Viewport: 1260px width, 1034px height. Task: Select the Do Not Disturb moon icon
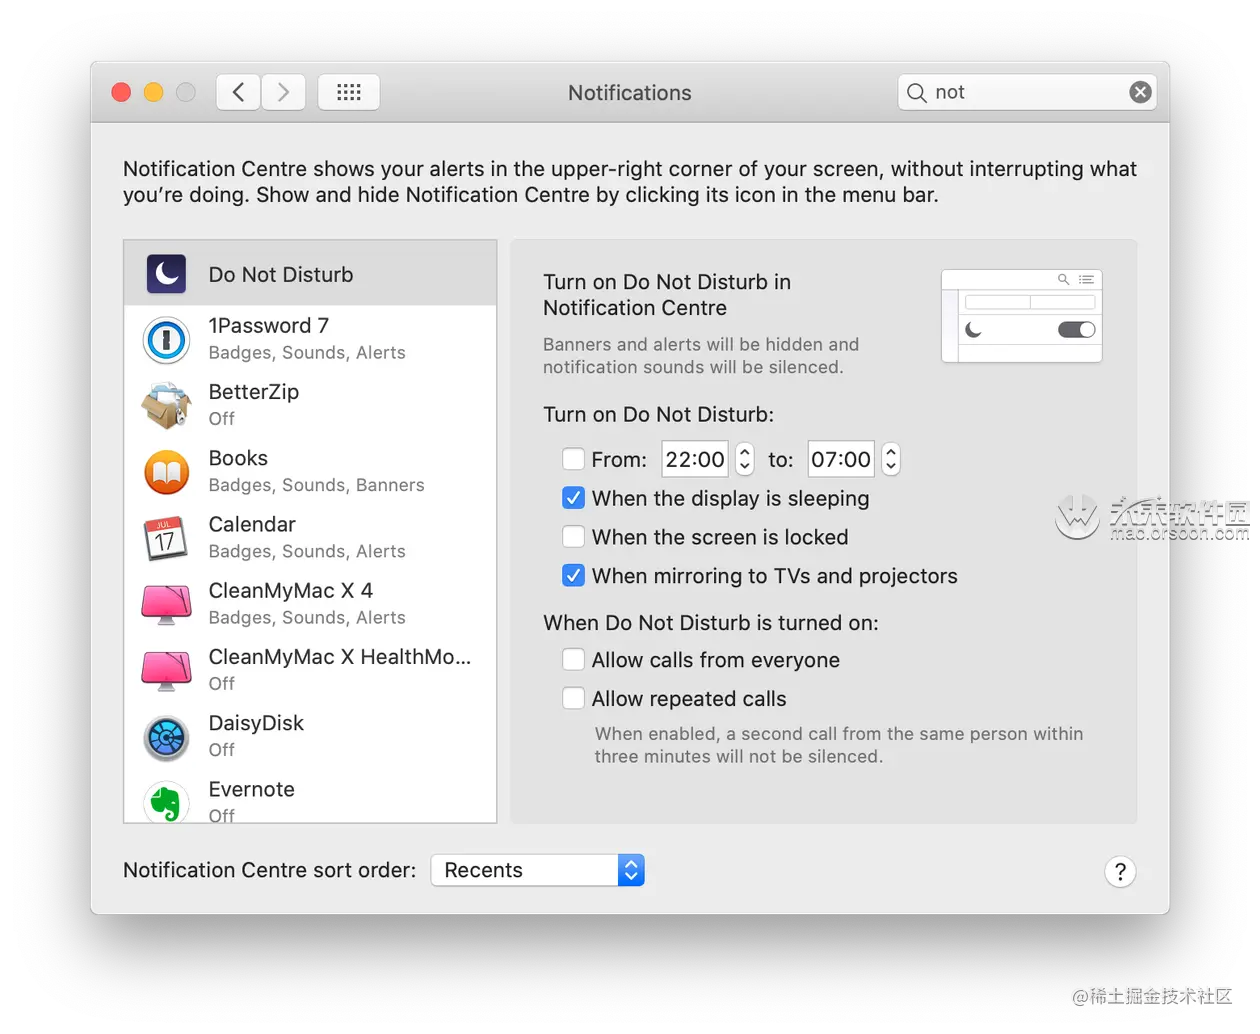pos(166,273)
